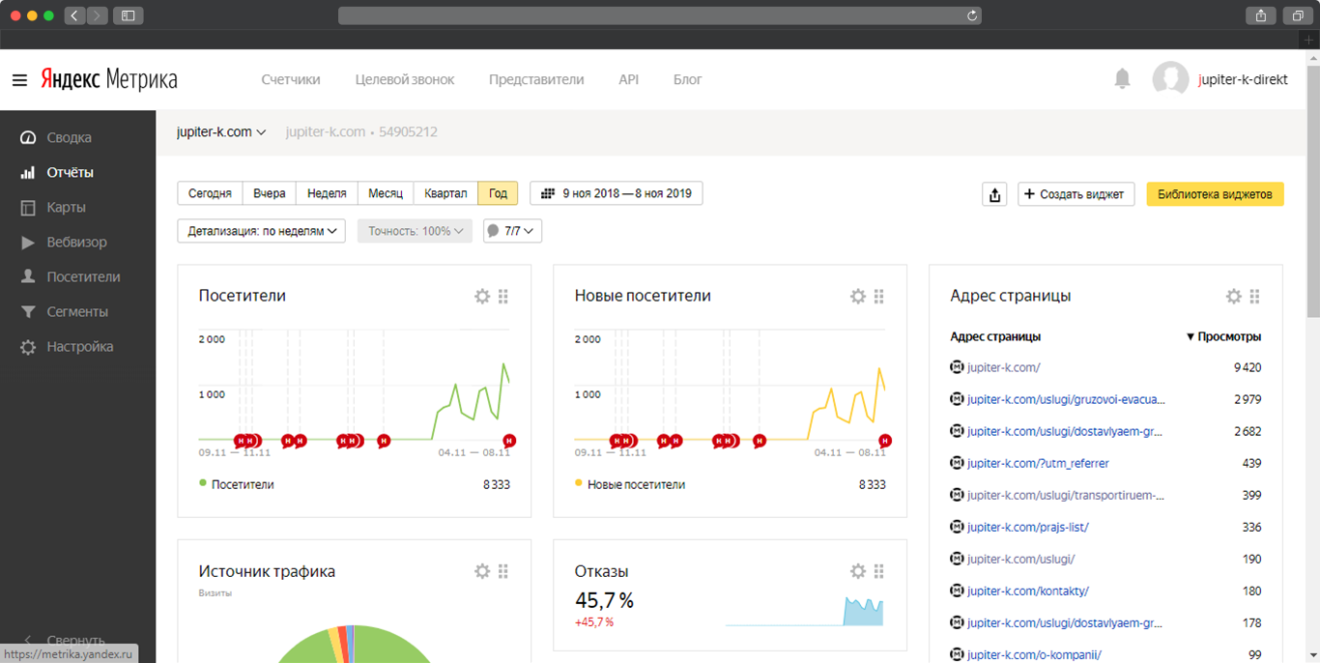Open settings gear on Отказы widget
The image size is (1320, 663).
tap(857, 571)
